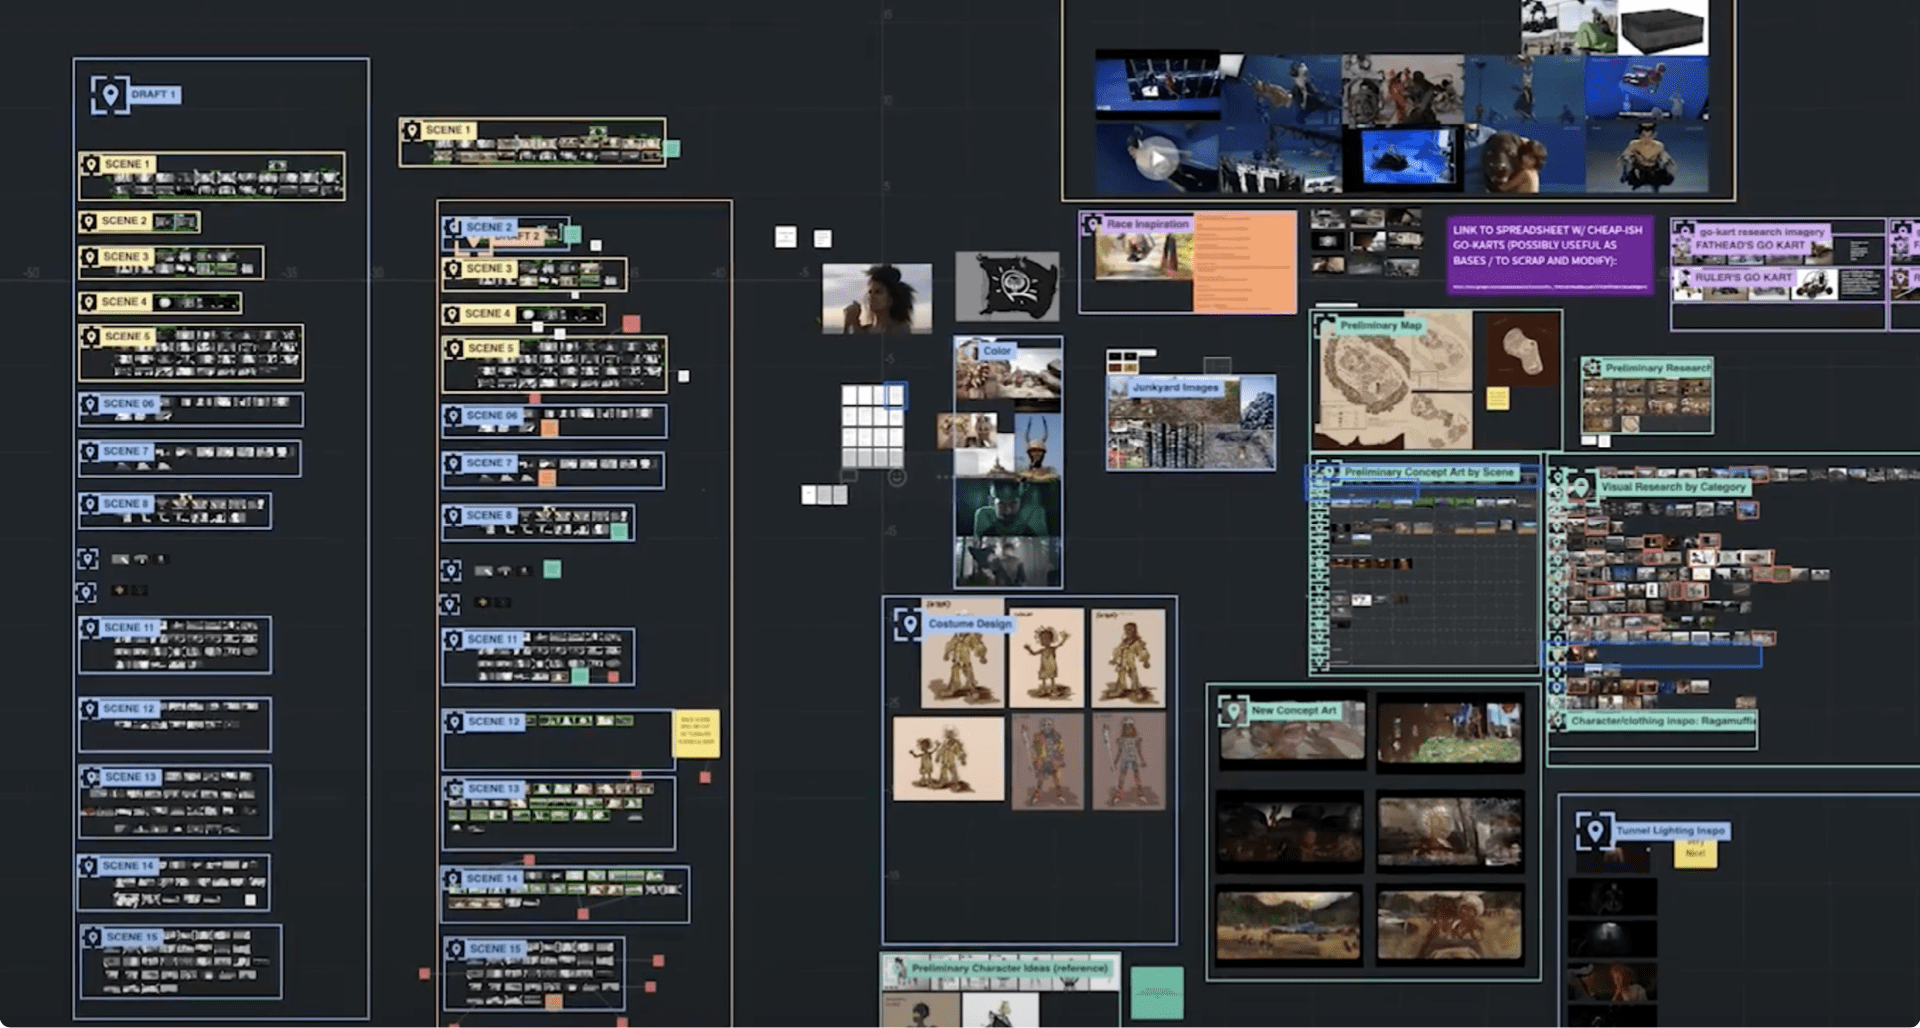
Task: Select Scene 8 pin icon in Draft 2 frame
Action: click(x=454, y=516)
